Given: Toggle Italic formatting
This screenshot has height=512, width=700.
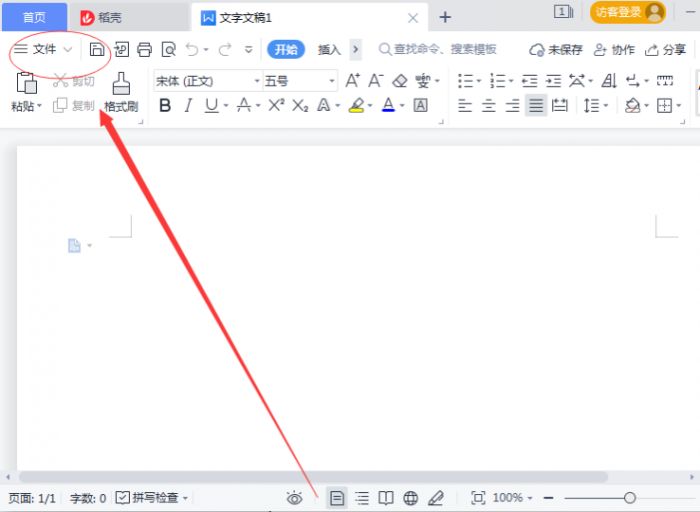Looking at the screenshot, I should 188,105.
